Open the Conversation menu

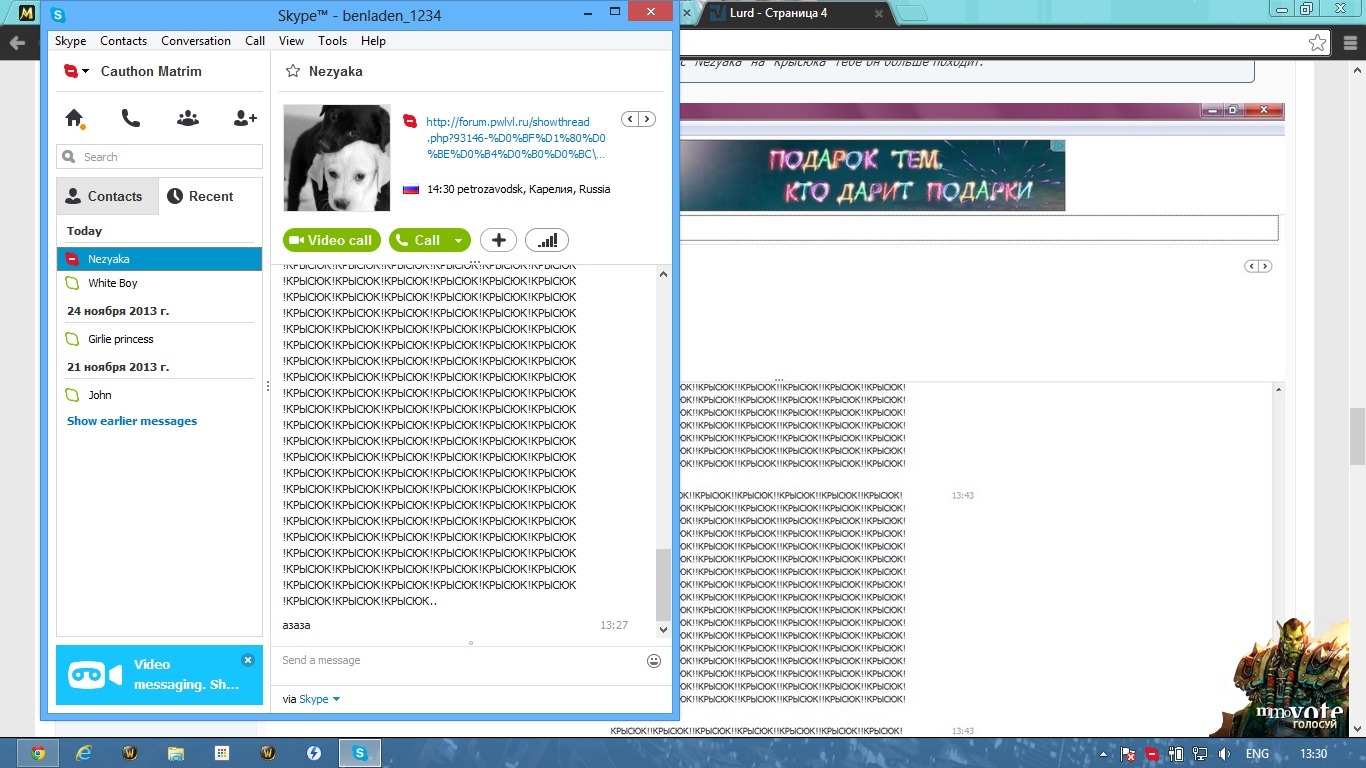click(196, 41)
